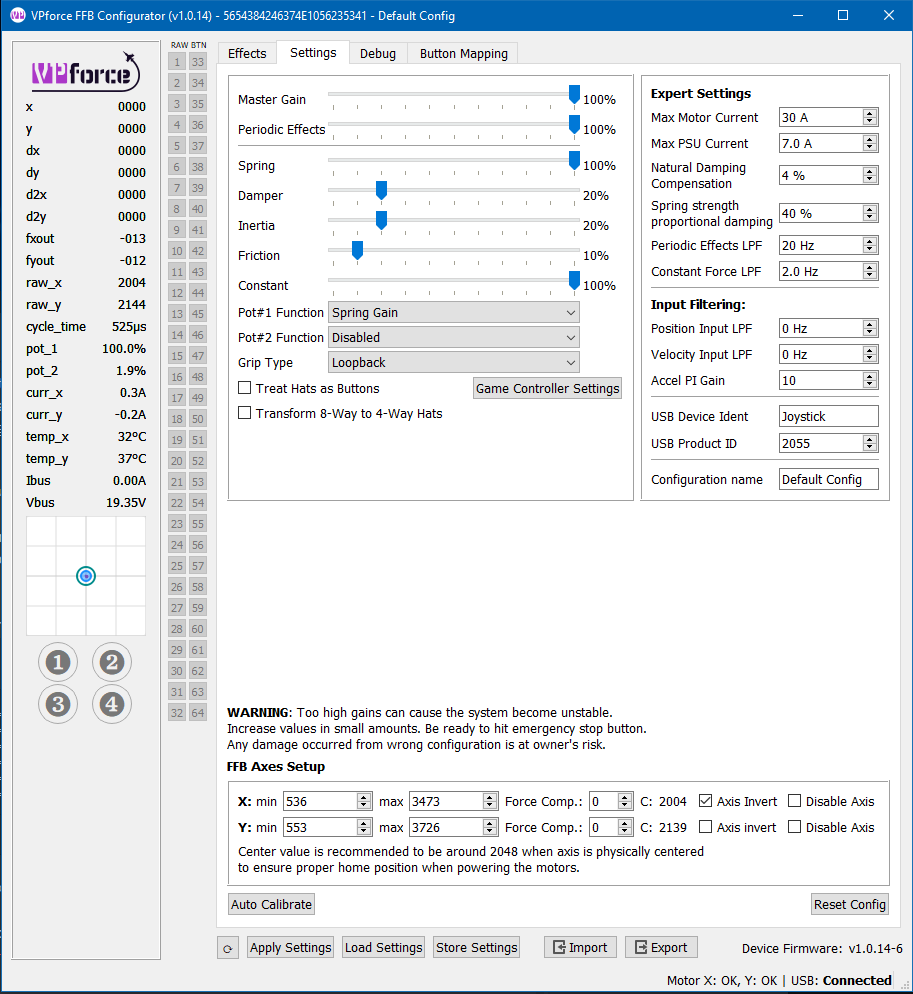The height and width of the screenshot is (994, 913).
Task: Click raw button indicator 25
Action: point(177,565)
